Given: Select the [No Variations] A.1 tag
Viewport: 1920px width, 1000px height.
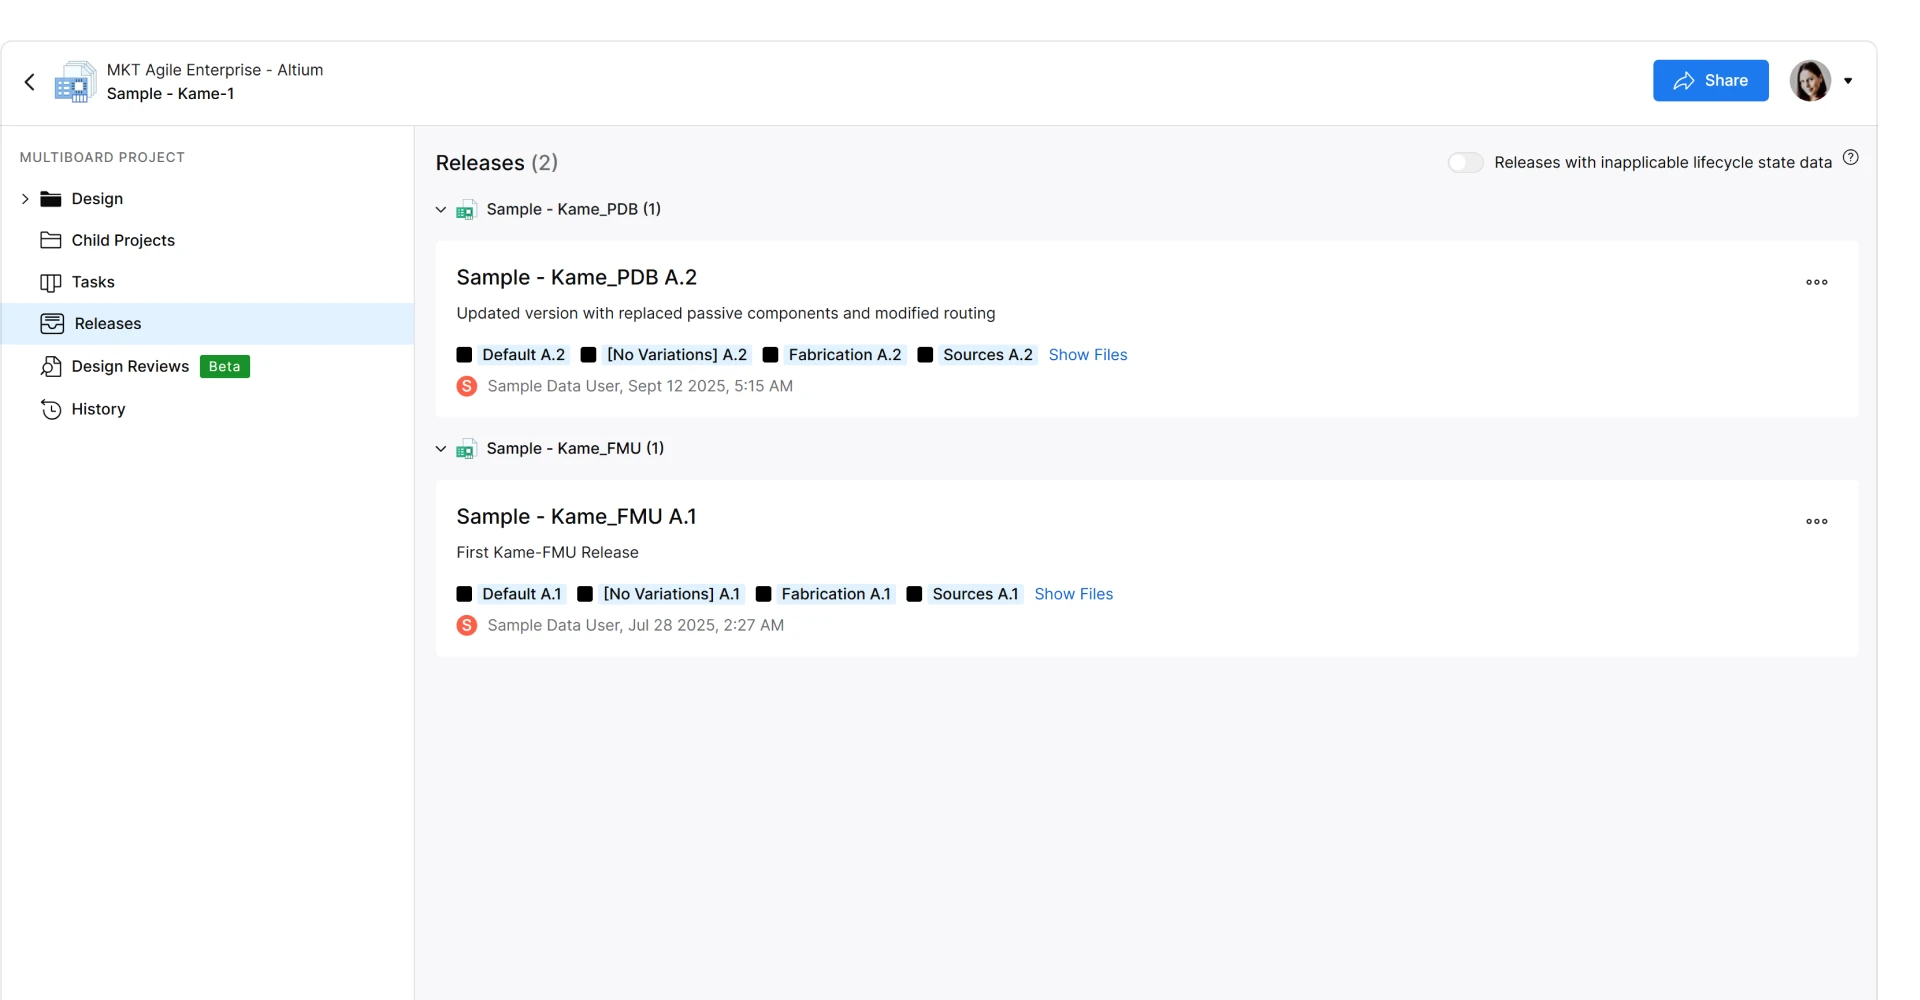Looking at the screenshot, I should [672, 594].
